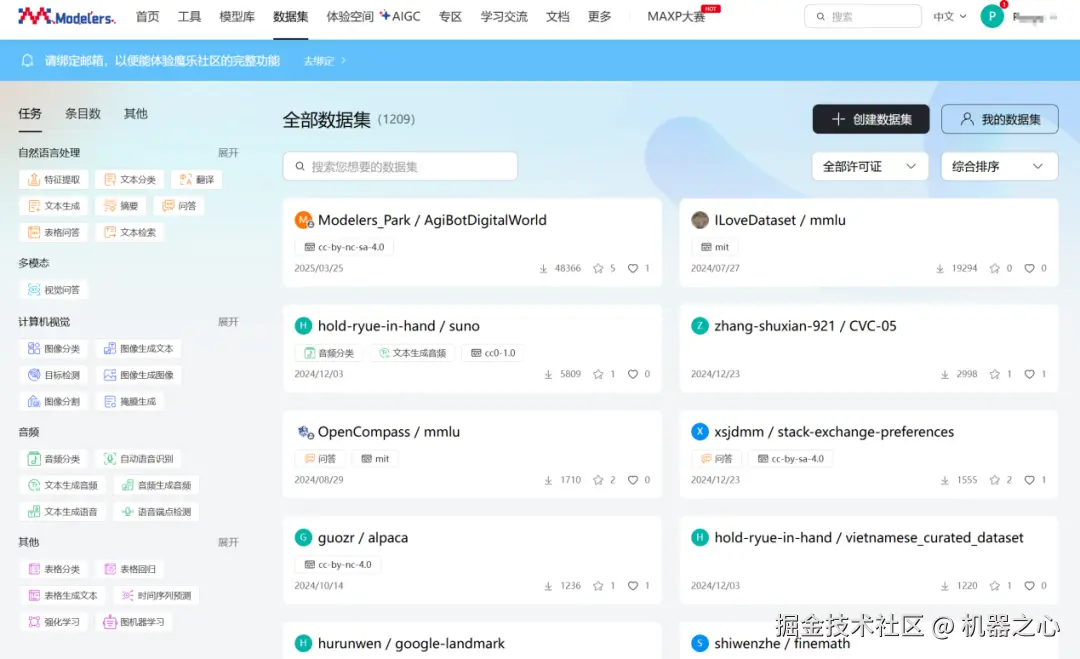Viewport: 1080px width, 659px height.
Task: Pick the 自动语音识别 tag
Action: (x=138, y=459)
